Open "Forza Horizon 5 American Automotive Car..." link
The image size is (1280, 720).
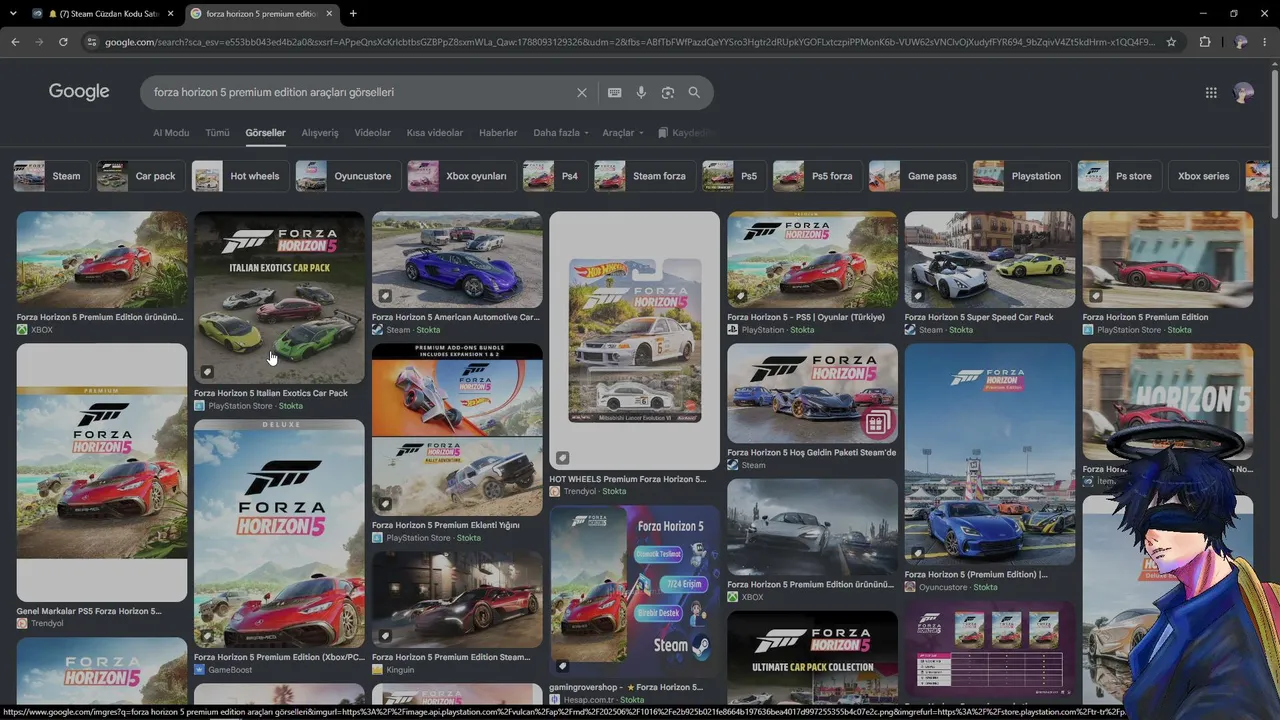click(x=456, y=317)
